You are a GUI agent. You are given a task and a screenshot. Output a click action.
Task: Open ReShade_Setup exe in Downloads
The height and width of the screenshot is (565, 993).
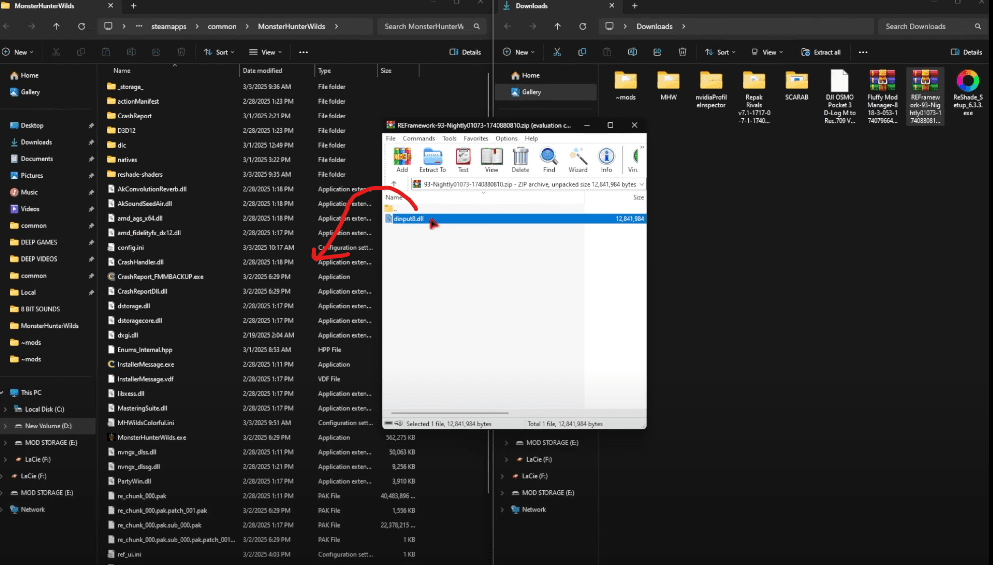pyautogui.click(x=968, y=93)
